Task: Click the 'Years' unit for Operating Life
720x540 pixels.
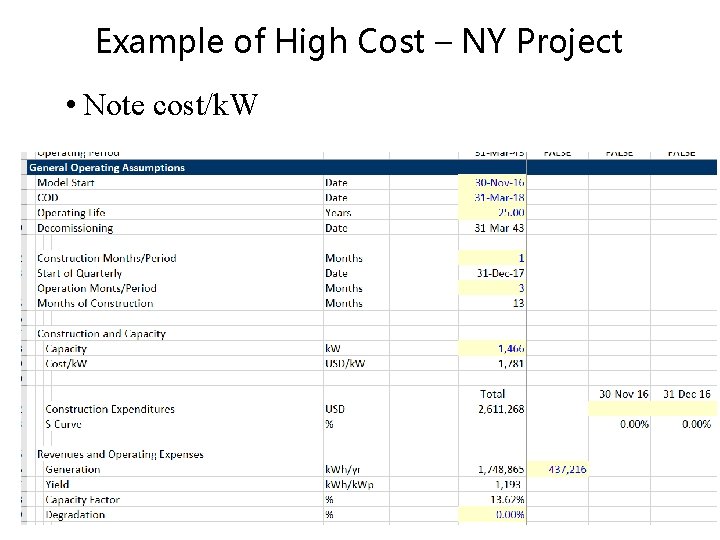Action: 338,213
